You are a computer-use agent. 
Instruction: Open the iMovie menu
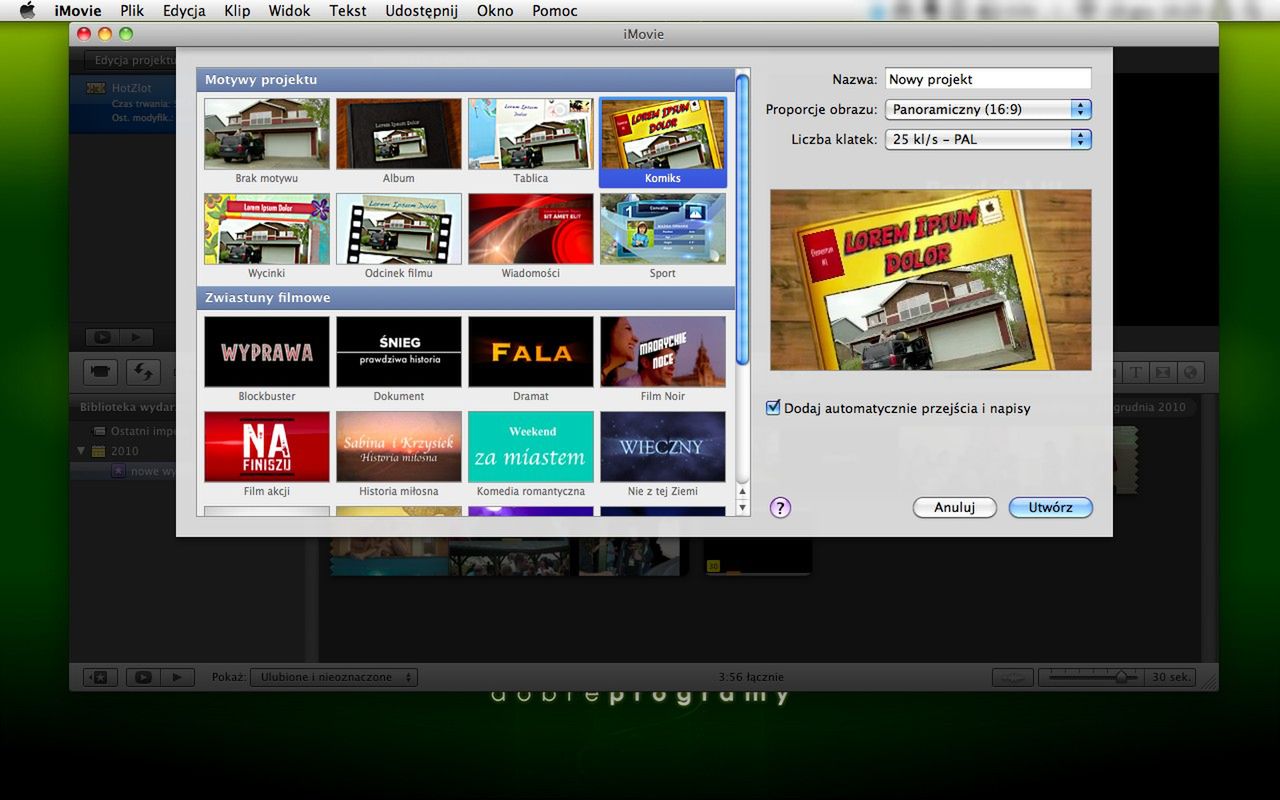coord(77,11)
